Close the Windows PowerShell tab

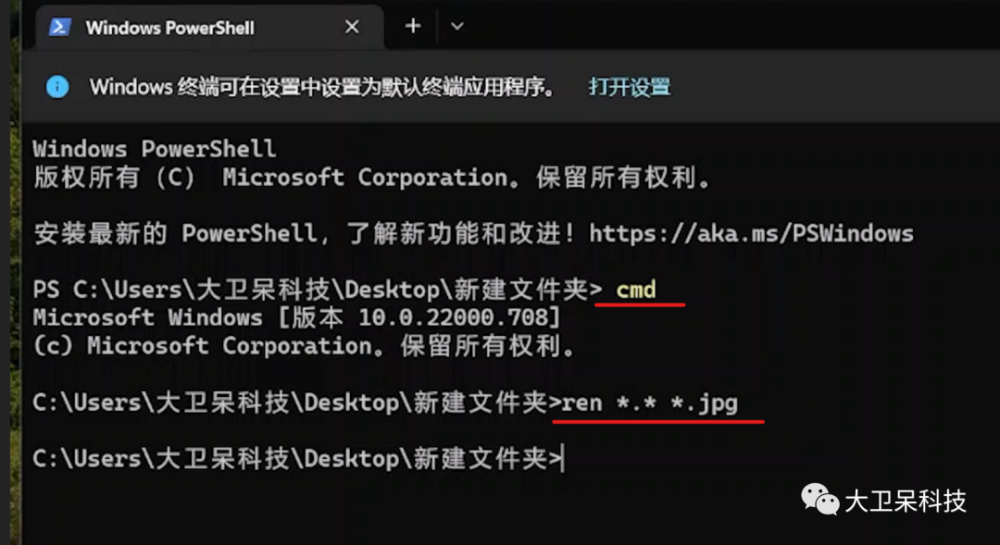pyautogui.click(x=352, y=28)
